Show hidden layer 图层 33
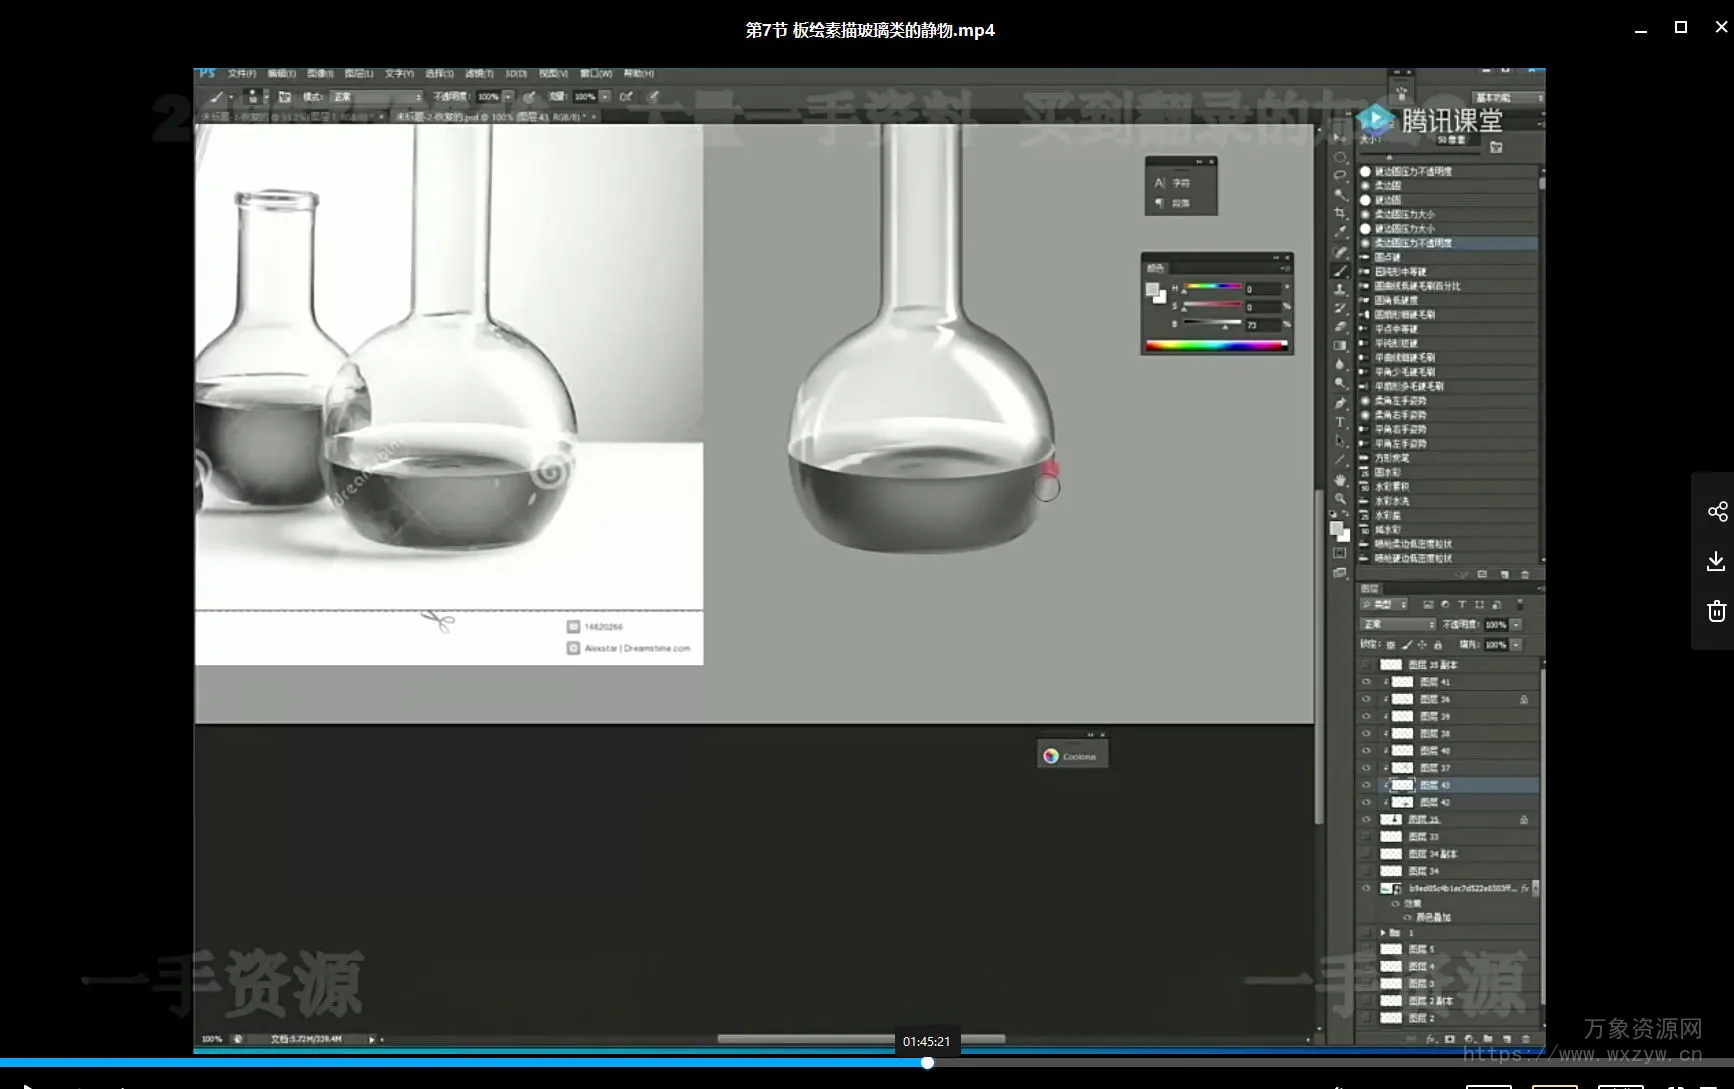 (1366, 837)
